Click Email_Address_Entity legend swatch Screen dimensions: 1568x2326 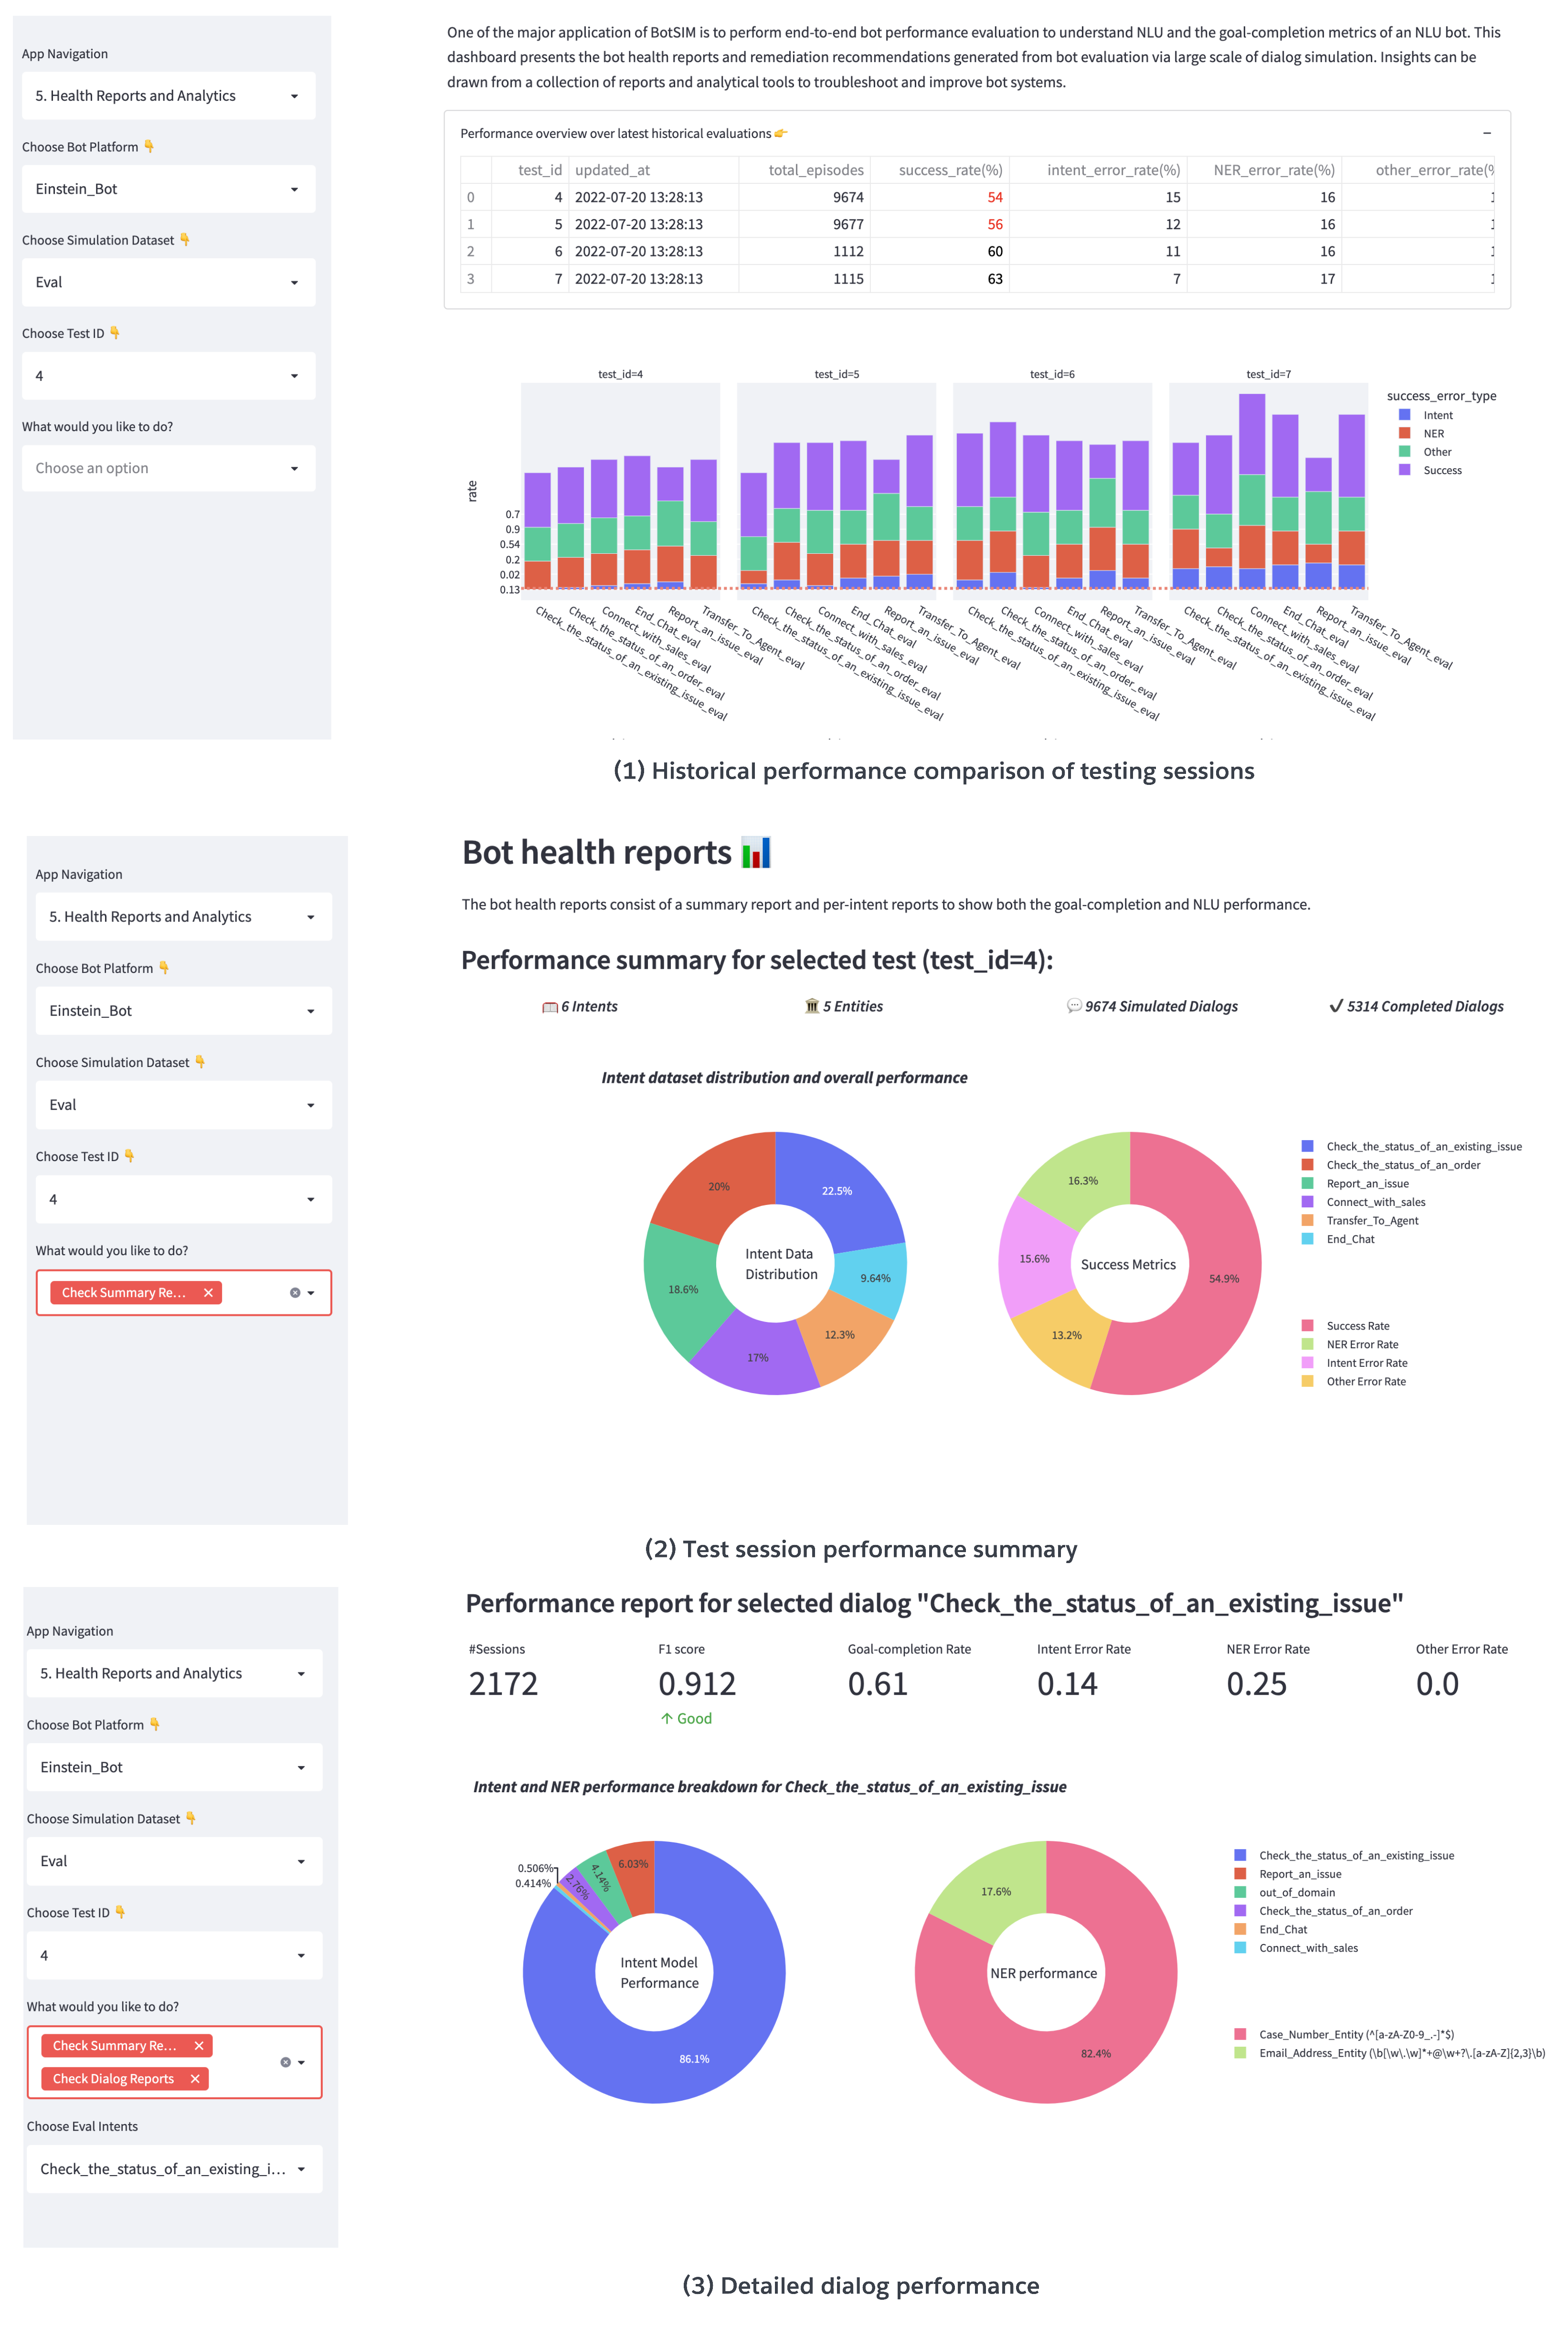click(1240, 2053)
